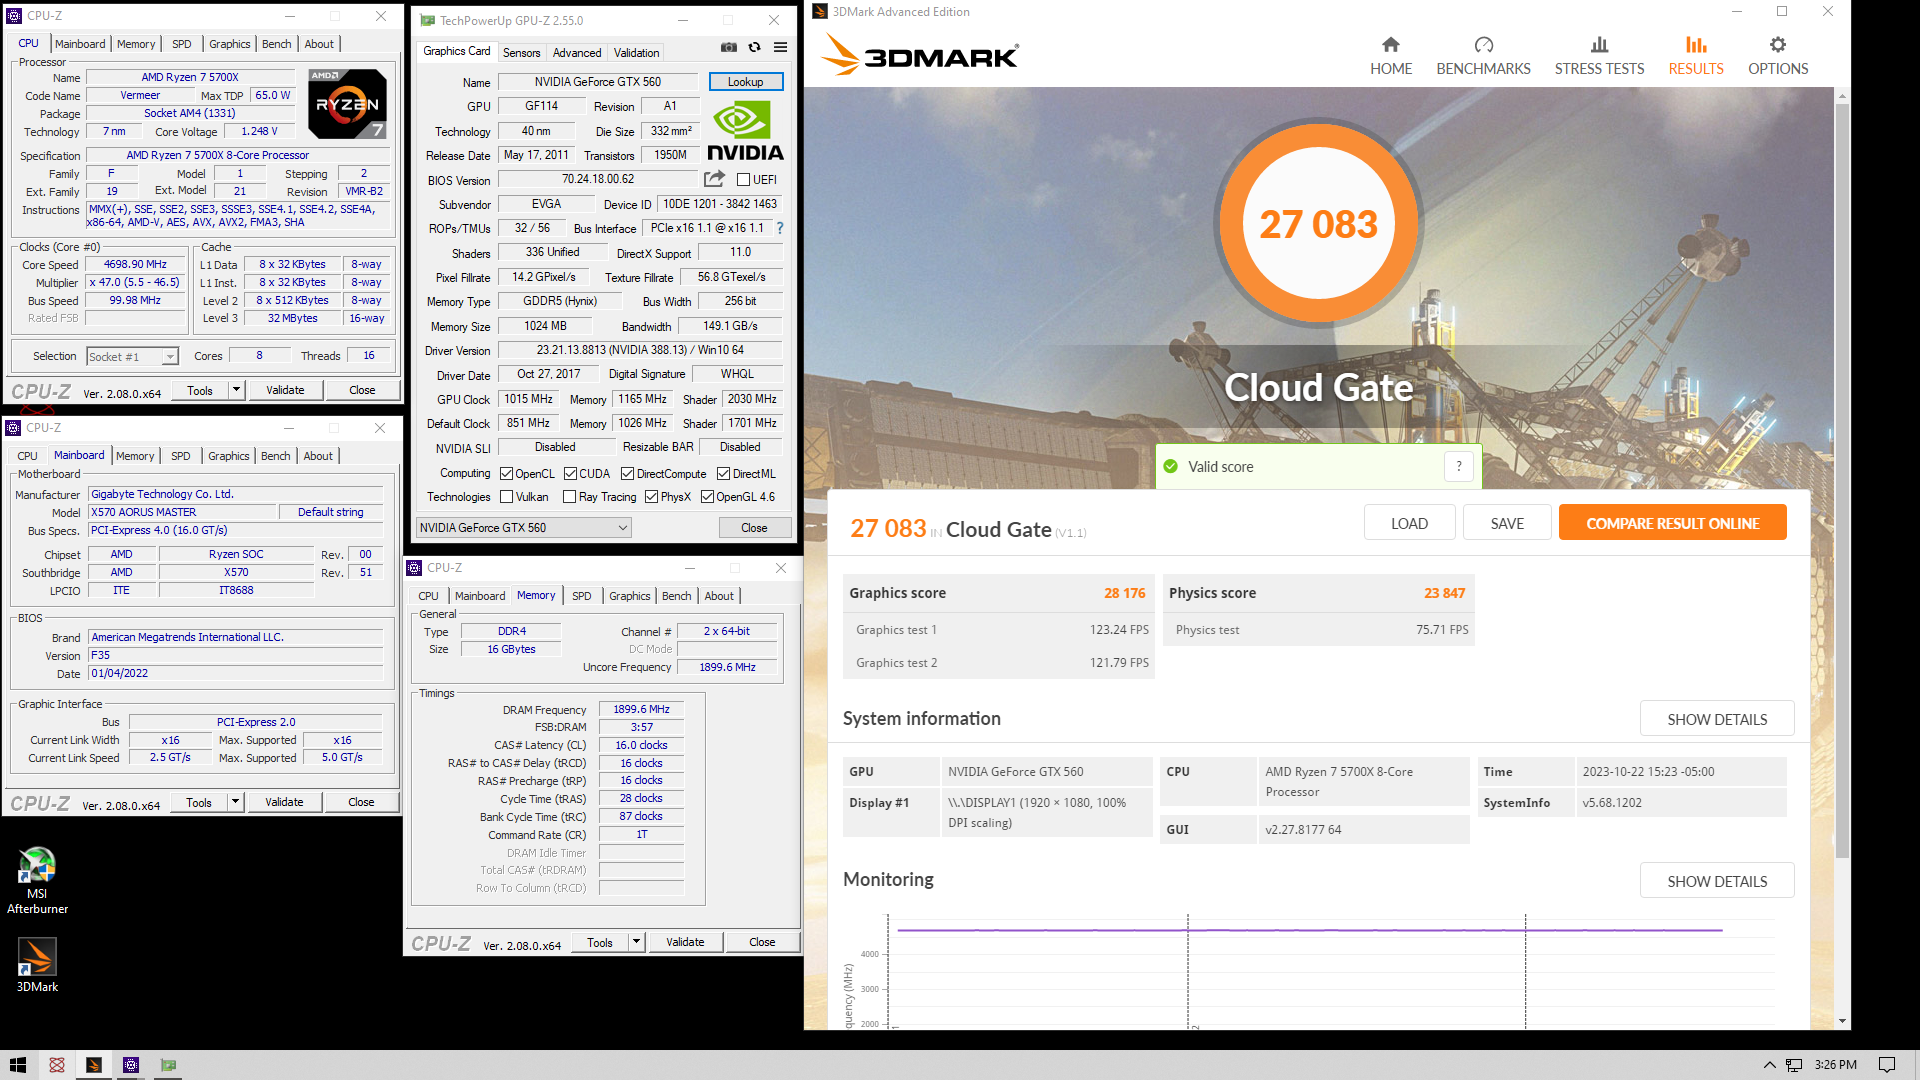Click Close button in GPU-Z
Viewport: 1920px width, 1080px height.
click(754, 528)
